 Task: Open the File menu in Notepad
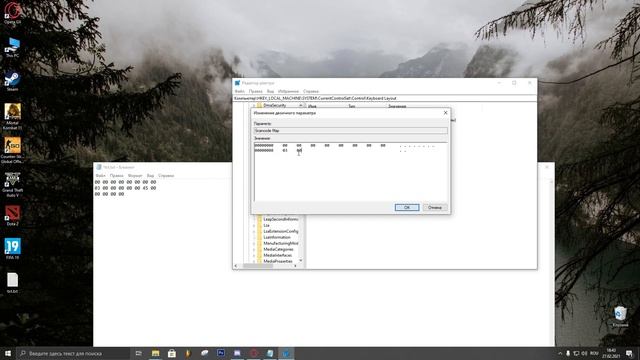[x=100, y=176]
